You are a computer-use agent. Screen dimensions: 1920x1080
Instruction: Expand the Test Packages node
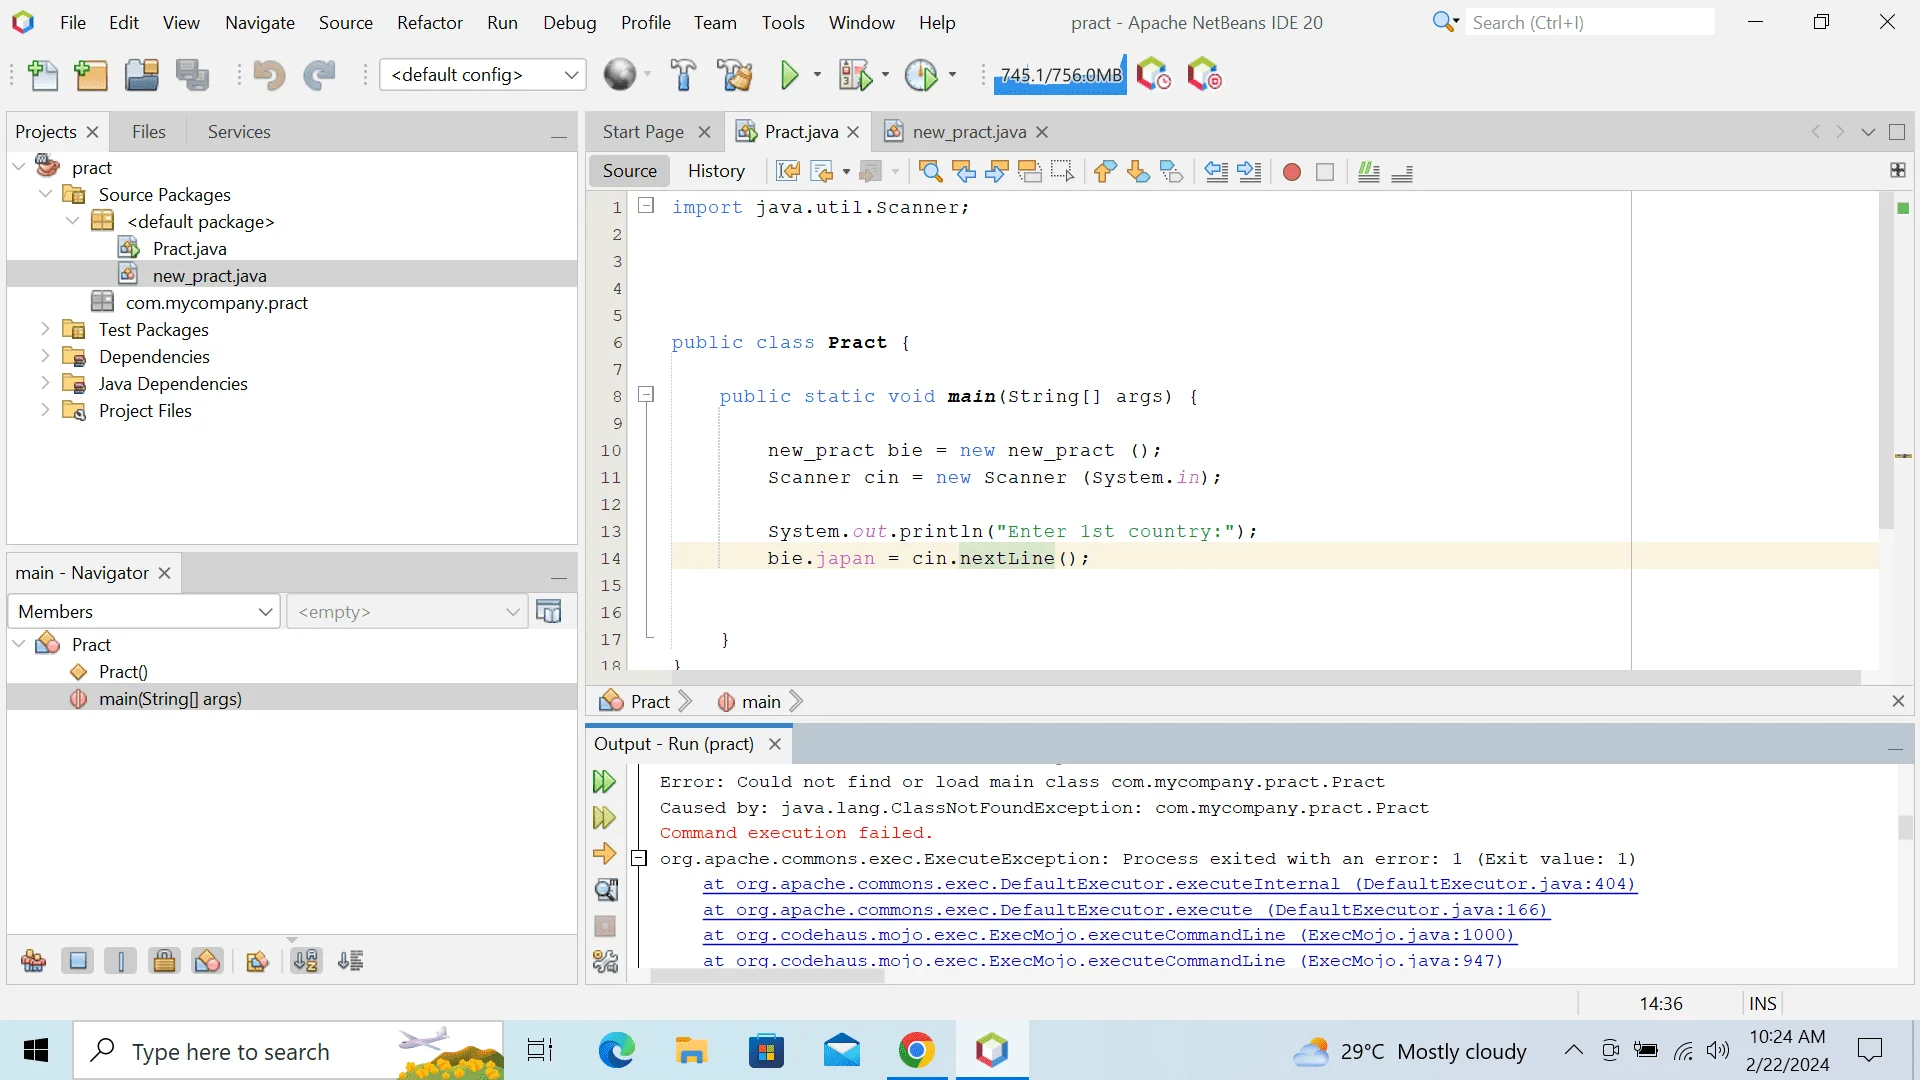click(45, 329)
